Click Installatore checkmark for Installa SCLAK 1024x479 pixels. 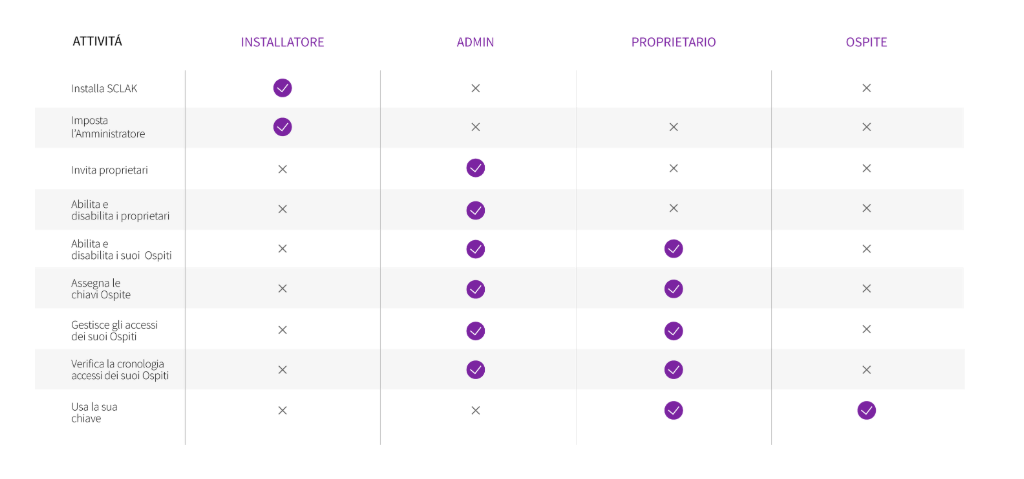pyautogui.click(x=282, y=88)
